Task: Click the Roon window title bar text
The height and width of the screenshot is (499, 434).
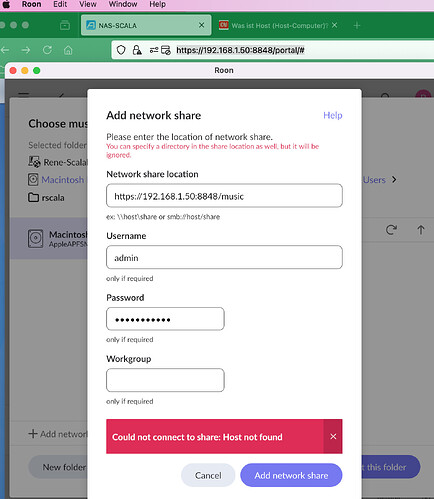Action: (x=224, y=70)
